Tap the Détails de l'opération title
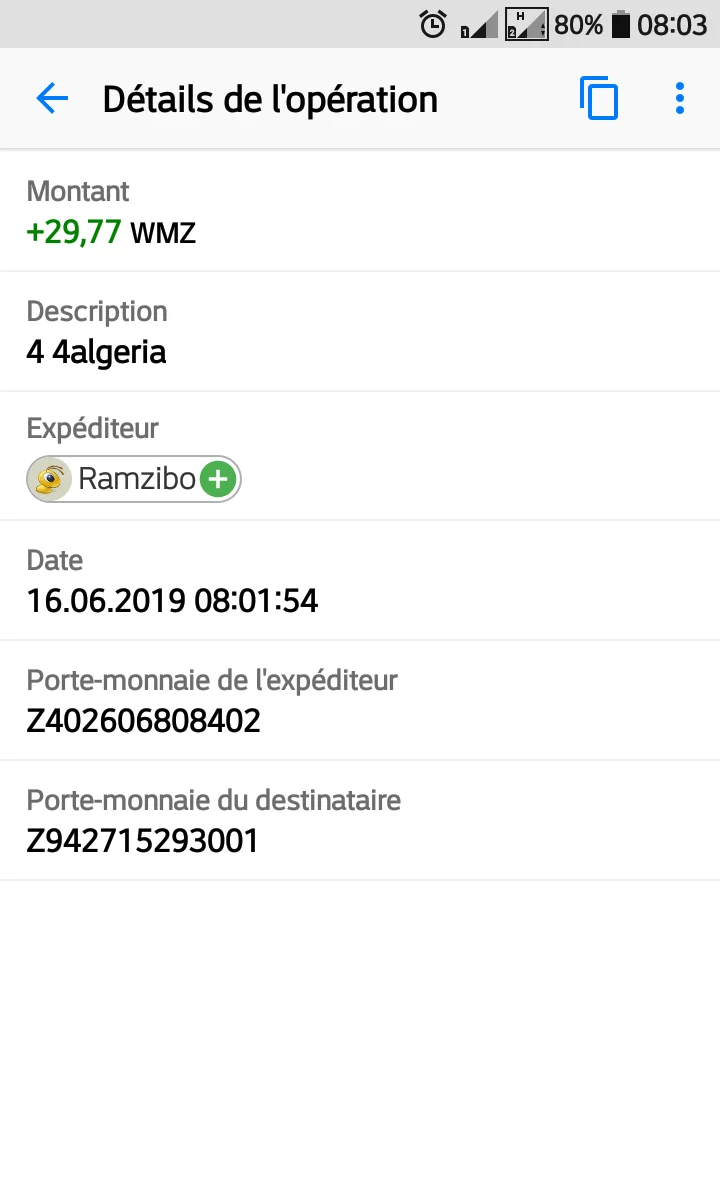This screenshot has height=1193, width=720. (270, 99)
